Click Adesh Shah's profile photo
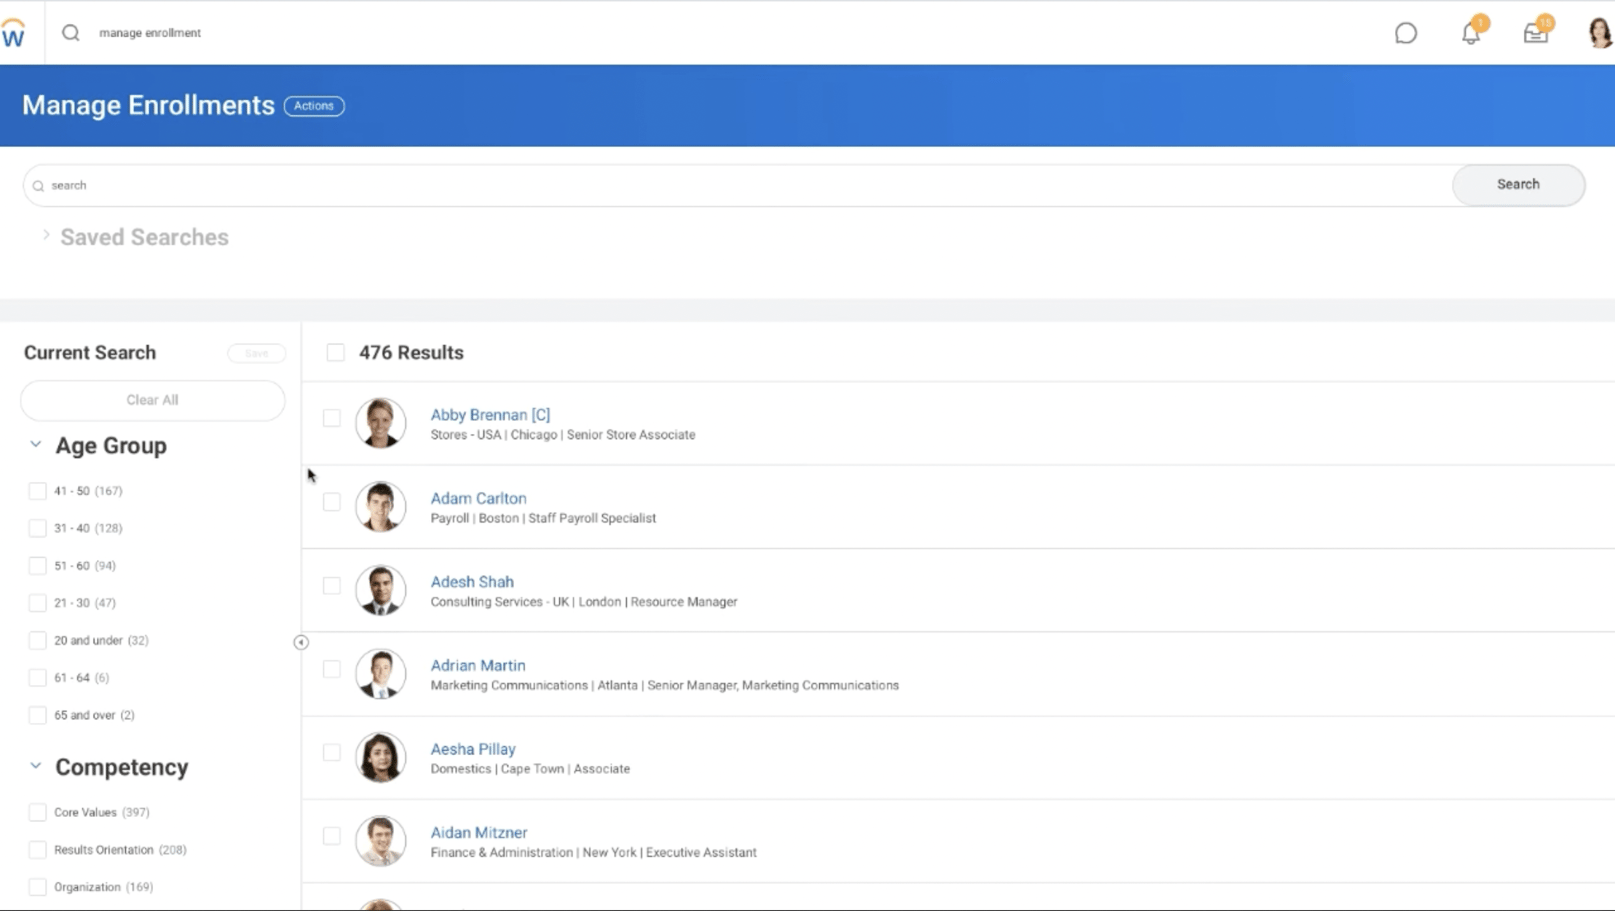 click(381, 590)
